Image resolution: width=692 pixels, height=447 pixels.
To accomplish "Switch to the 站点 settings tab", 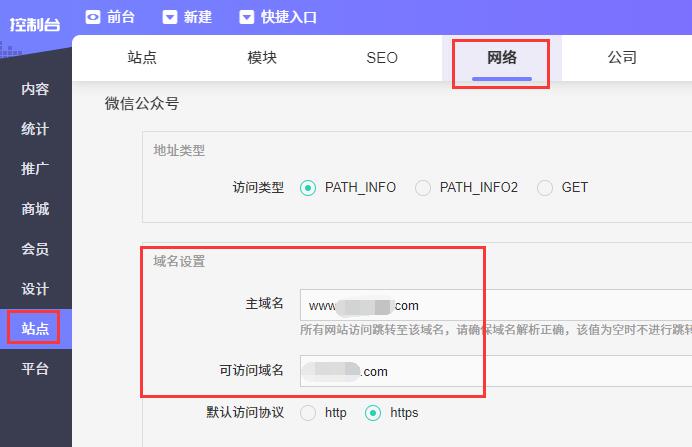I will pos(142,58).
